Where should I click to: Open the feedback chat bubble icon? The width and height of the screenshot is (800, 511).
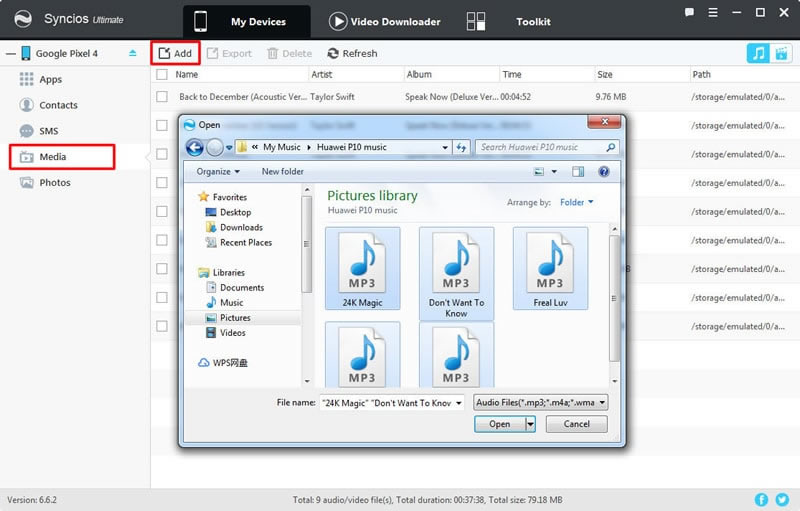point(689,12)
